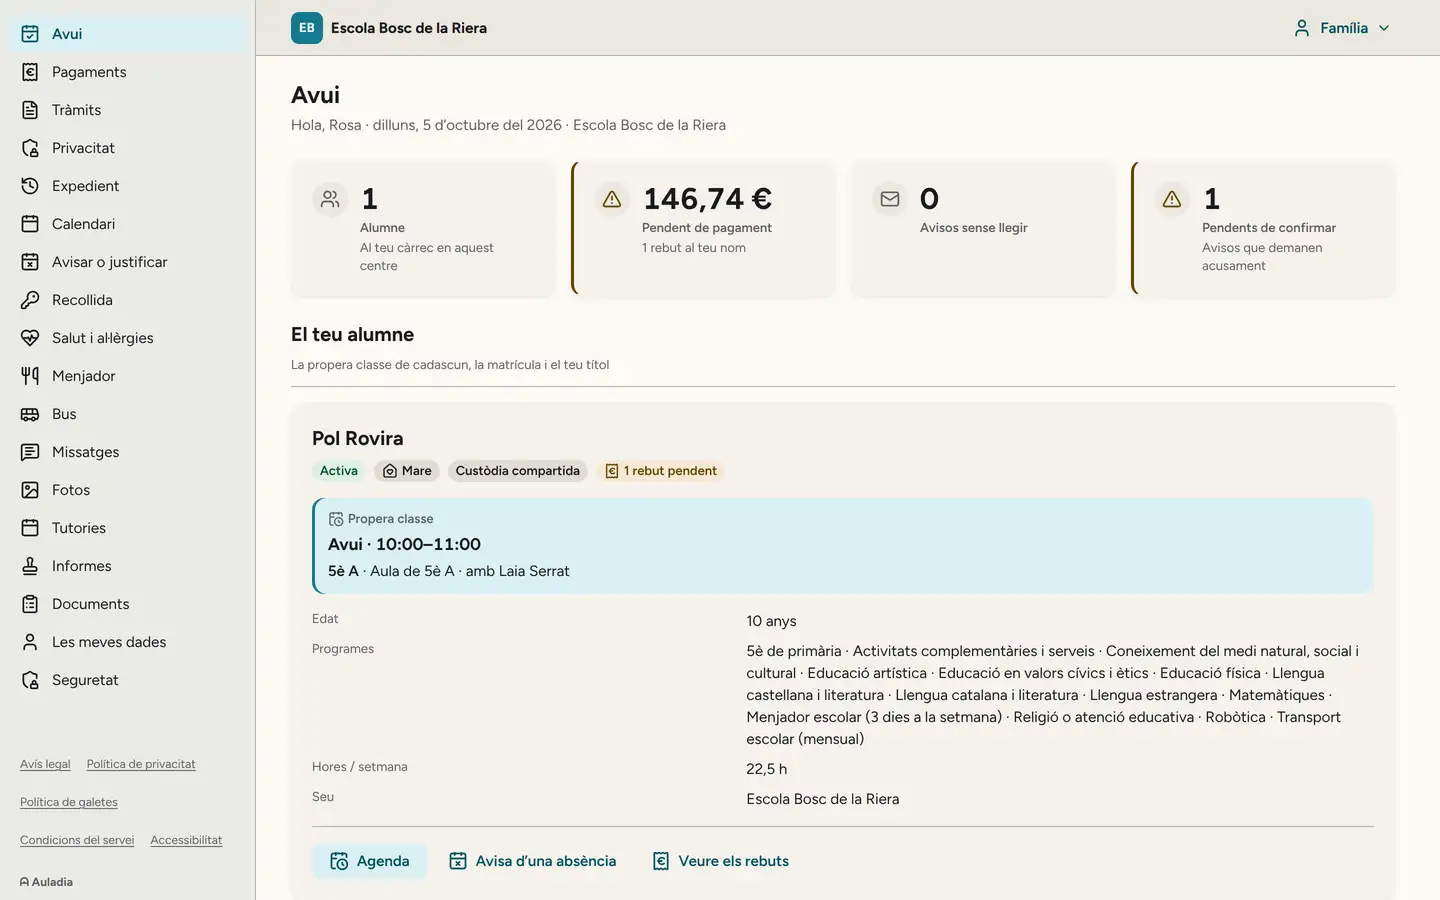Click the 146,74 € pending payment card
This screenshot has height=900, width=1440.
coord(703,229)
